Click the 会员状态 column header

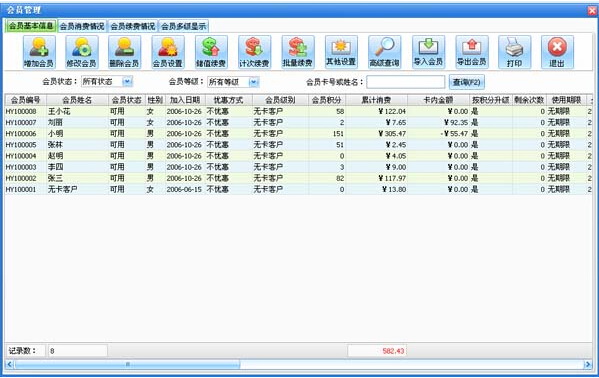pyautogui.click(x=127, y=100)
